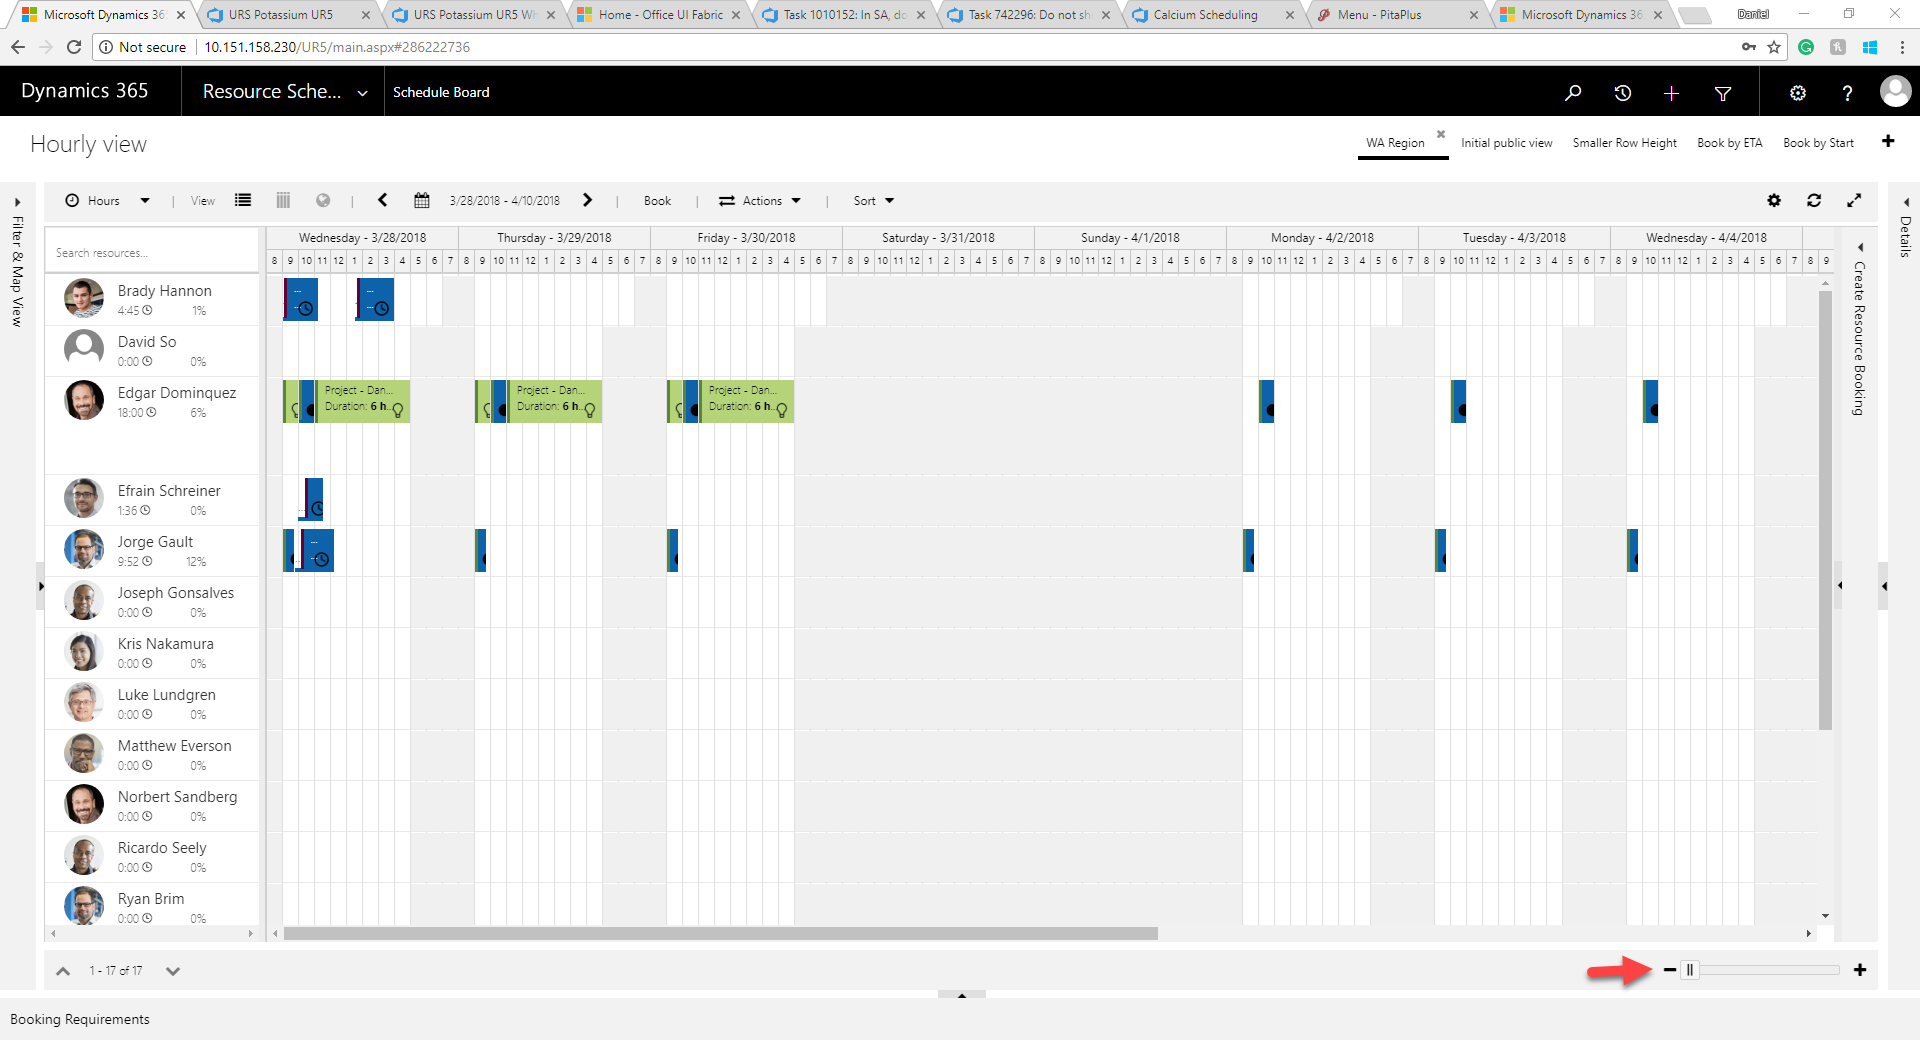Open the advanced find filter icon
Screen dimensions: 1920x1040
tap(1723, 93)
